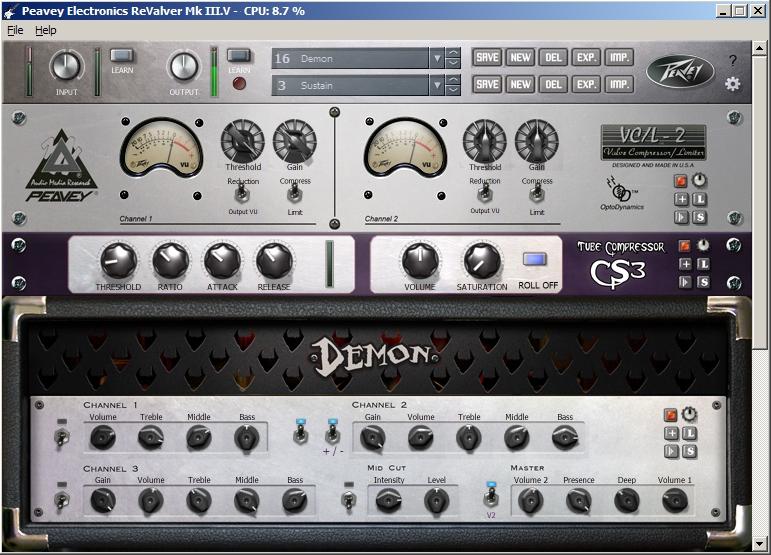771x555 pixels.
Task: Click EXP. in the Sustain preset row
Action: click(586, 85)
